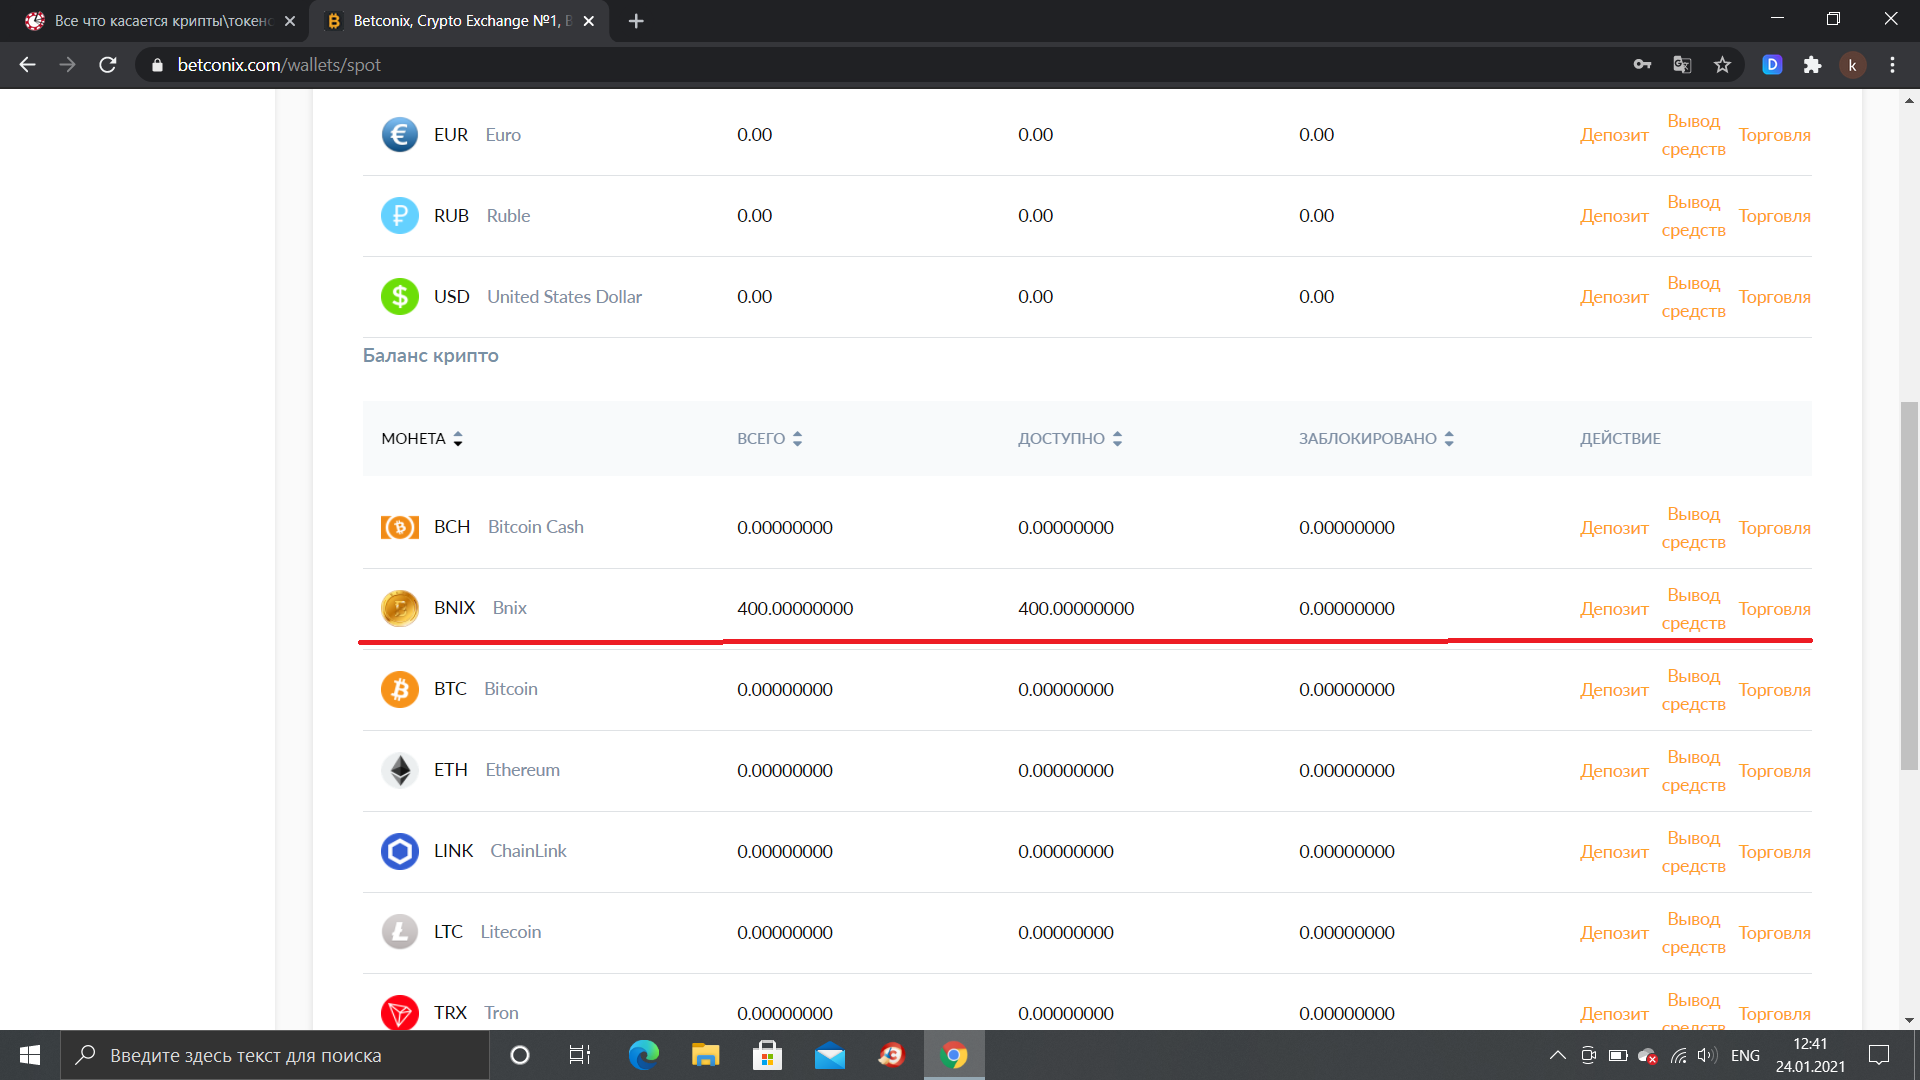
Task: Show hidden system tray icons chevron
Action: point(1557,1055)
